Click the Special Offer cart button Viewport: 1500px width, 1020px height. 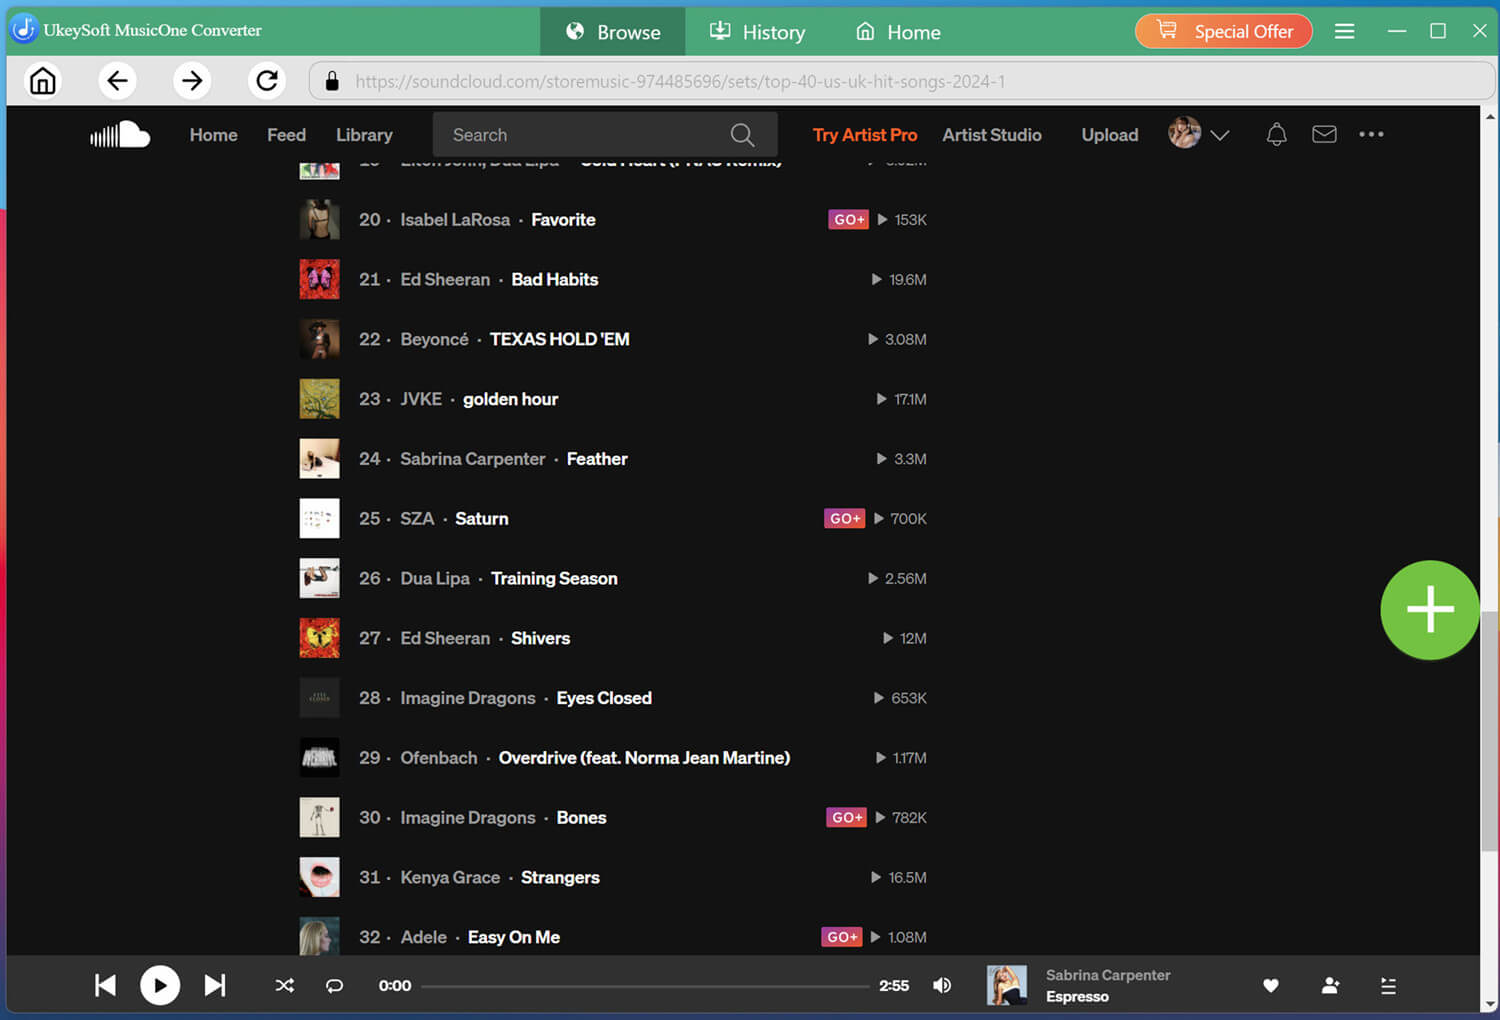[x=1224, y=31]
